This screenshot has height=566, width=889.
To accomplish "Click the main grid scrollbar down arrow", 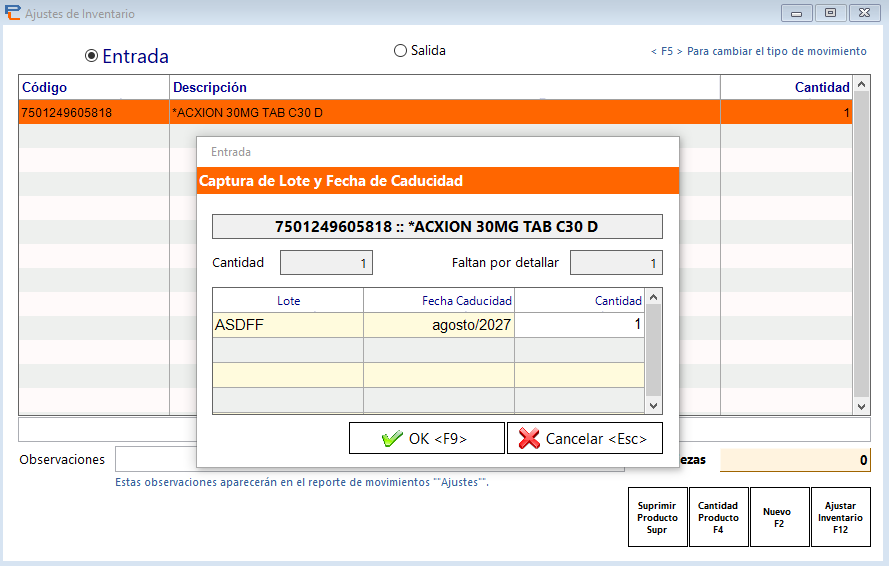I will (x=861, y=407).
